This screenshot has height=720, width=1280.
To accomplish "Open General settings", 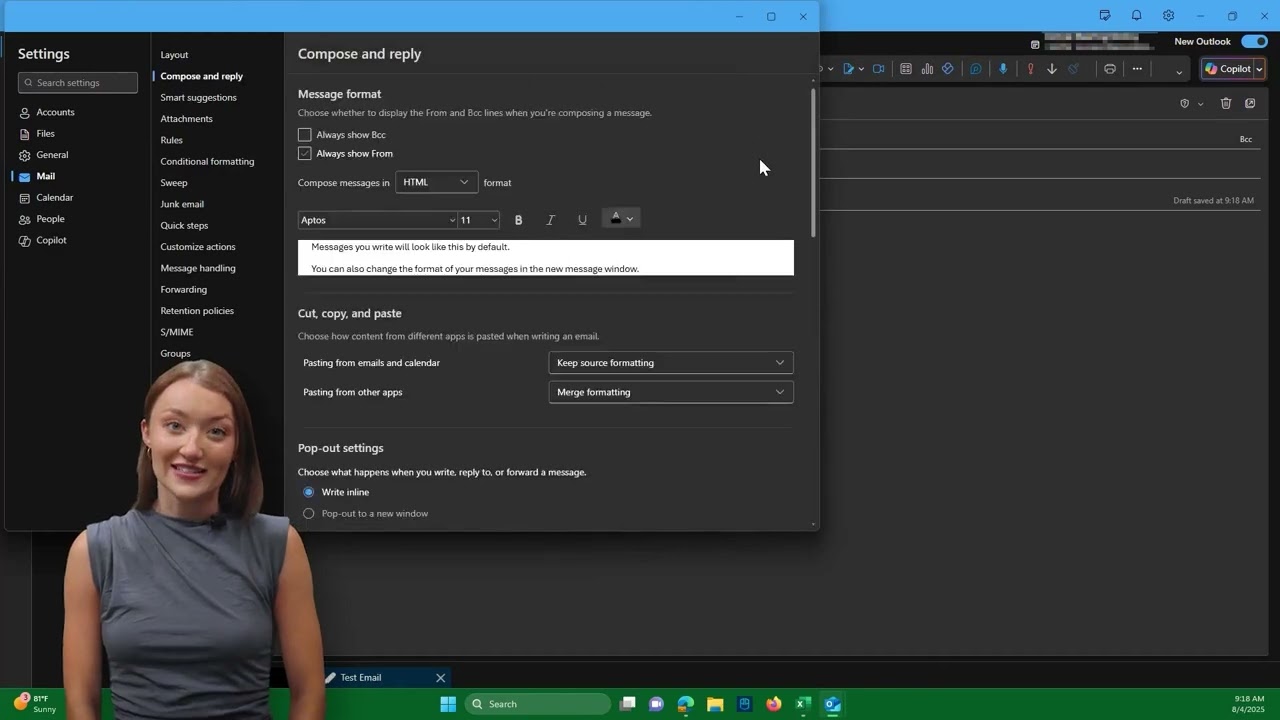I will [52, 155].
